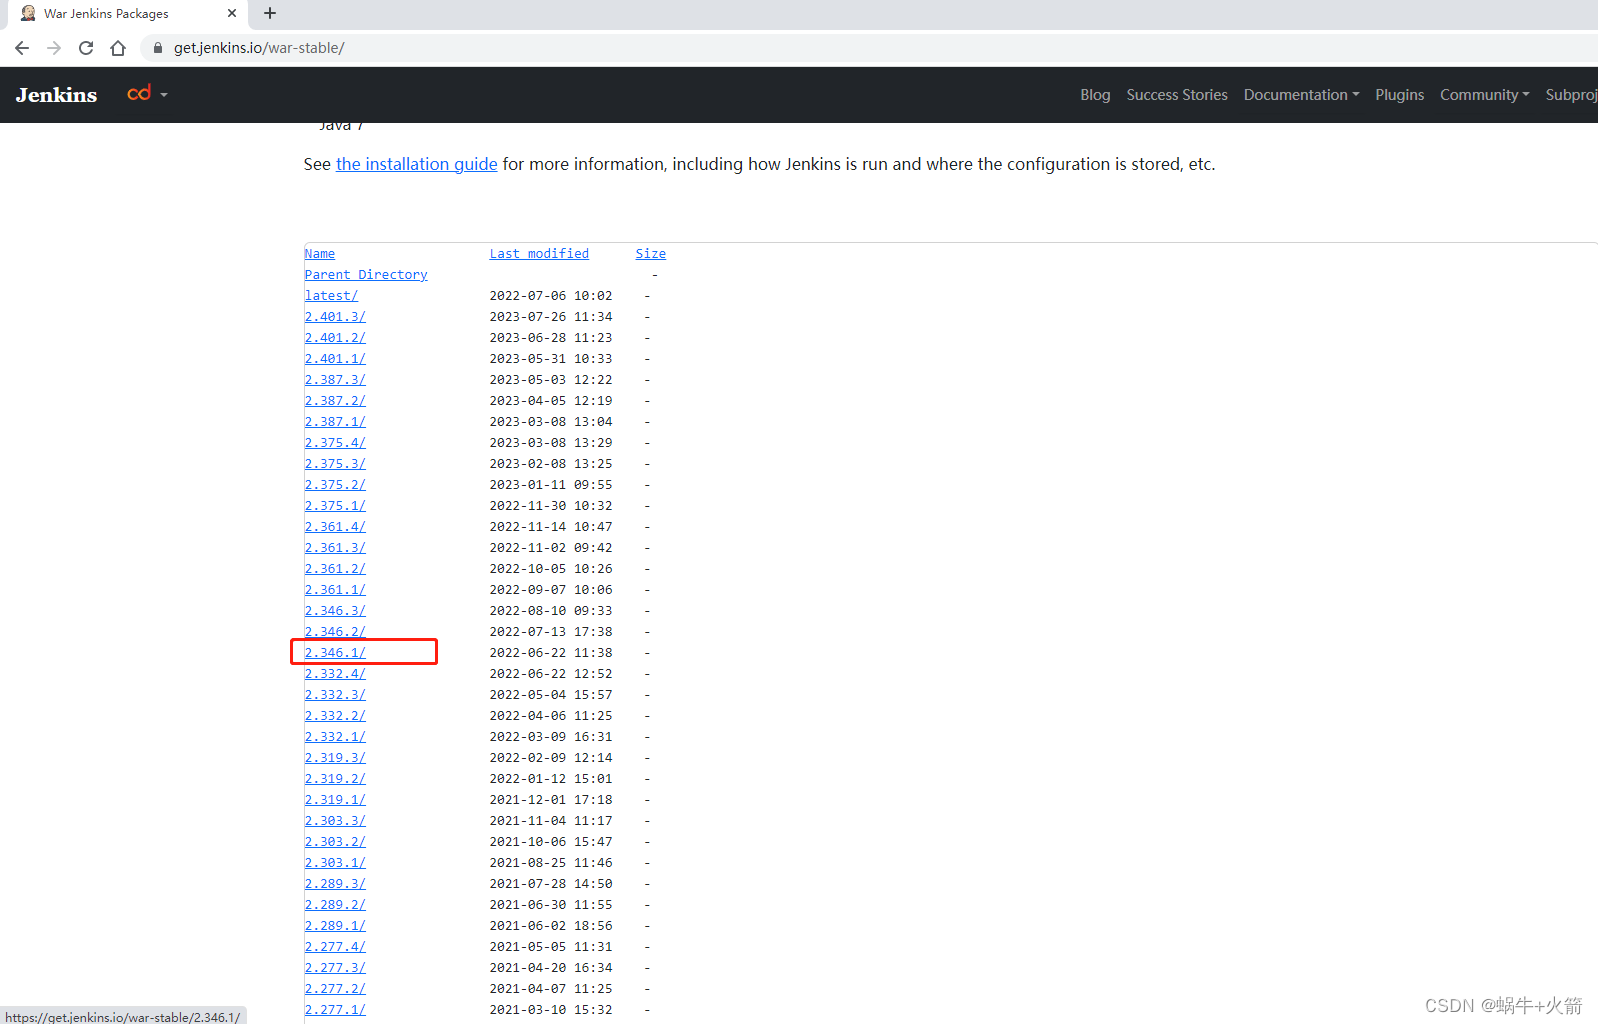
Task: Open the Parent Directory link
Action: pyautogui.click(x=366, y=275)
